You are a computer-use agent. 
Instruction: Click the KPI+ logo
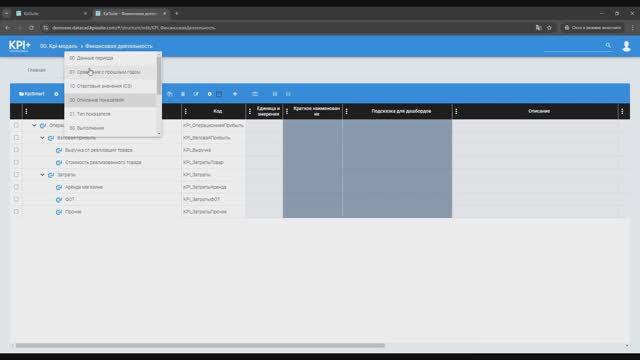(x=19, y=46)
